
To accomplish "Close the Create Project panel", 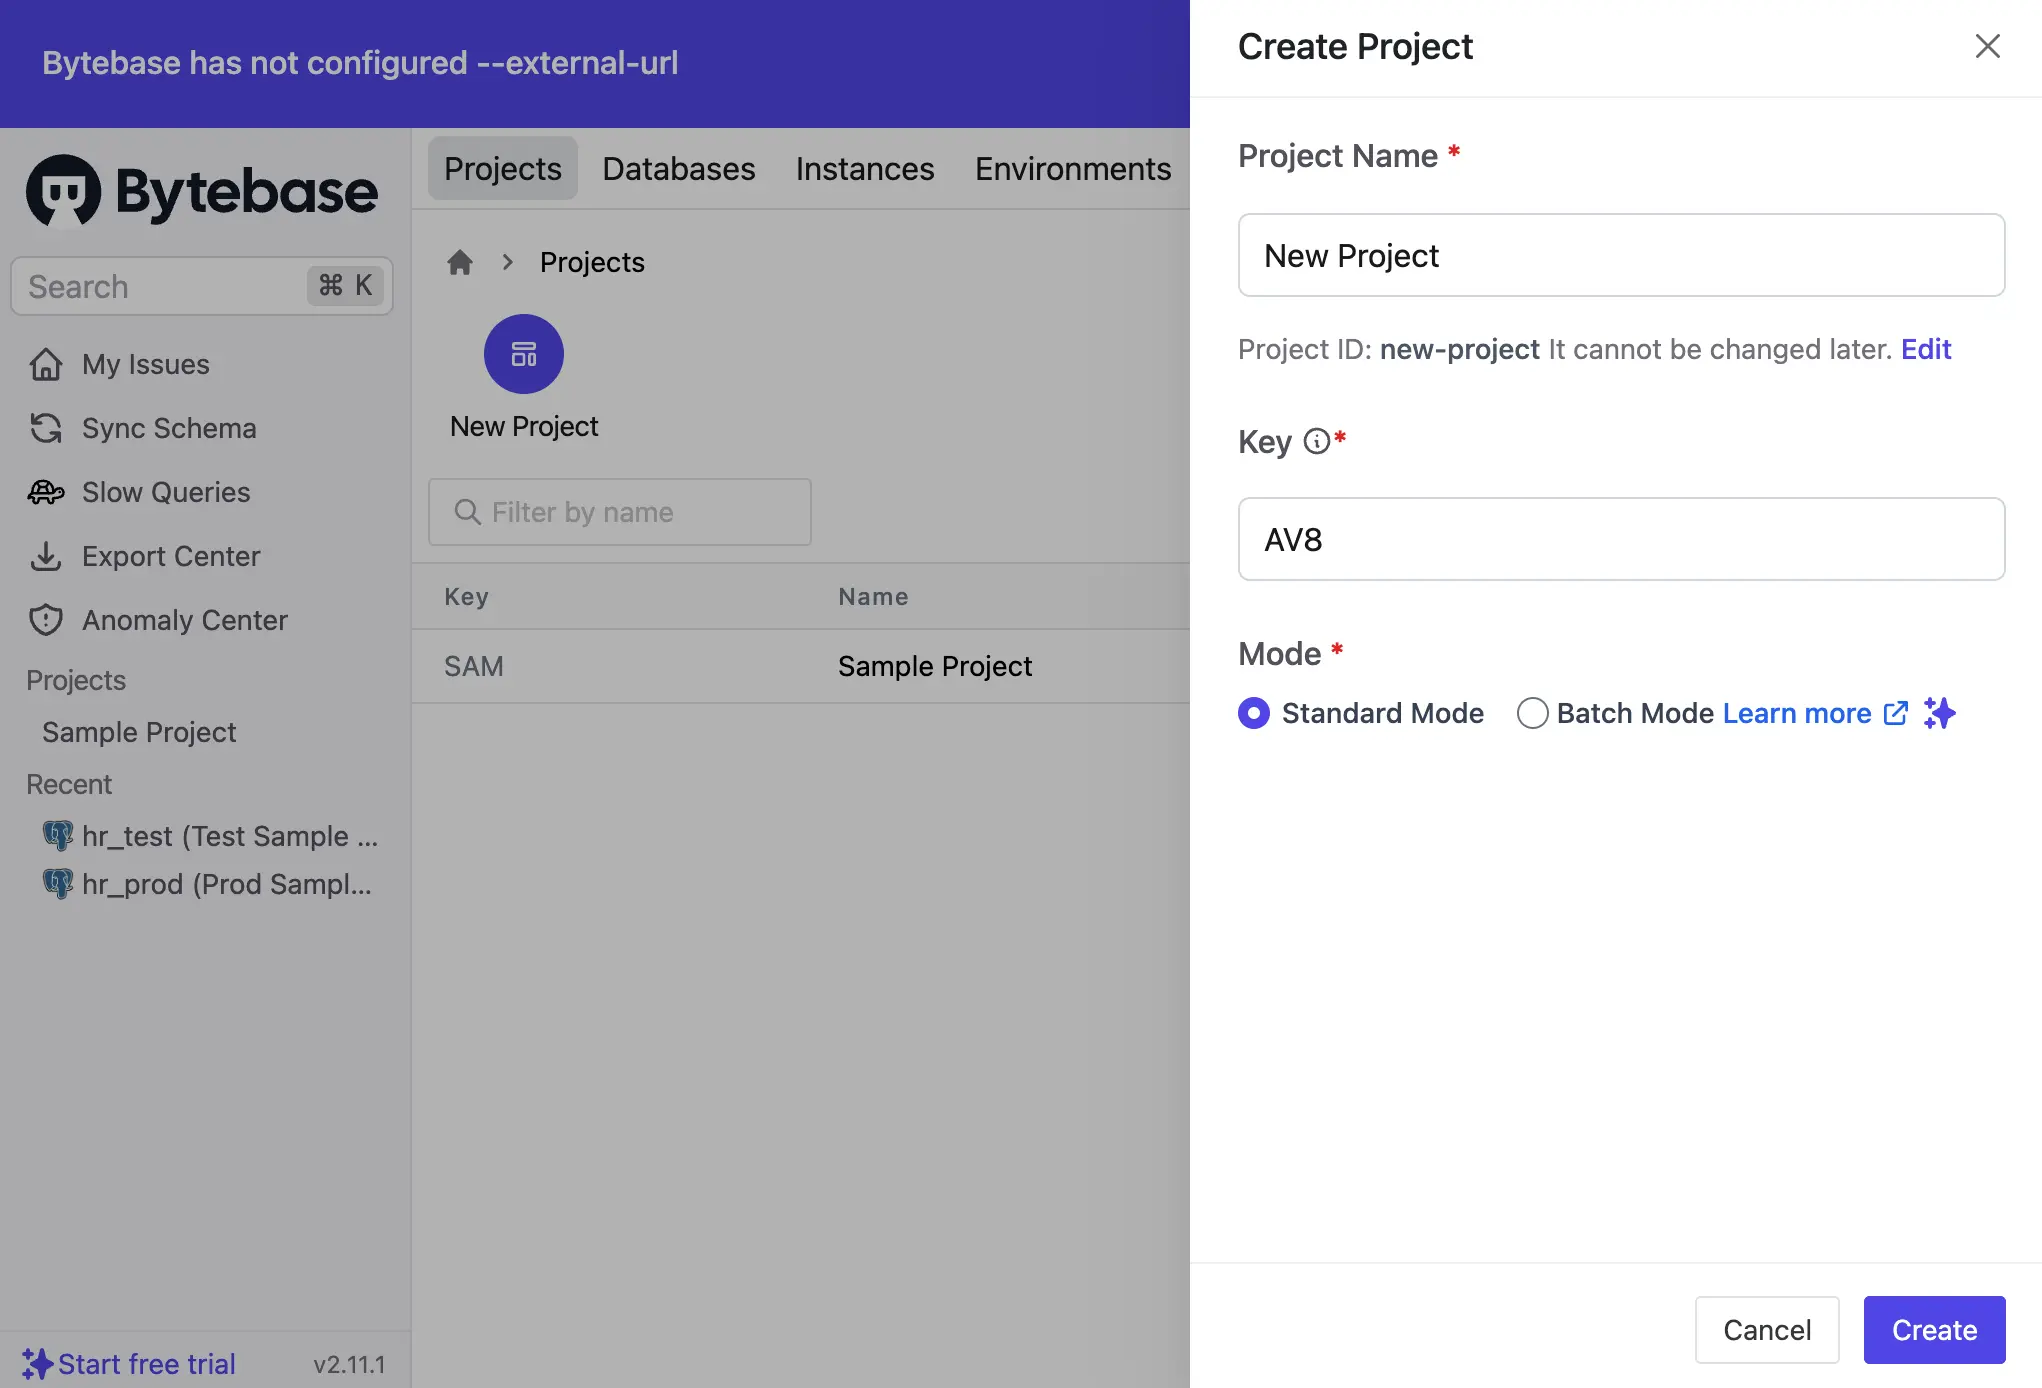I will click(x=1988, y=46).
